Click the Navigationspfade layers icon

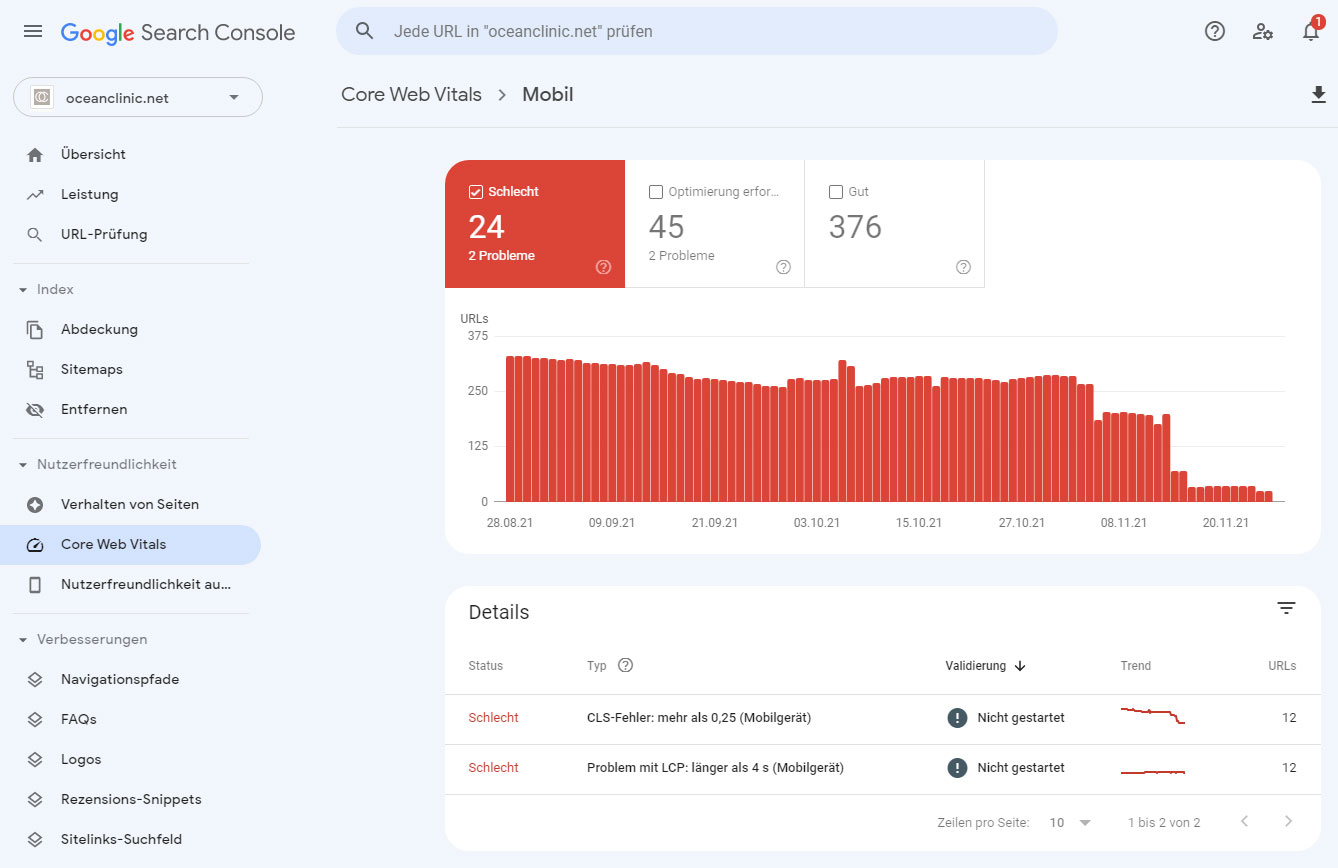coord(35,680)
